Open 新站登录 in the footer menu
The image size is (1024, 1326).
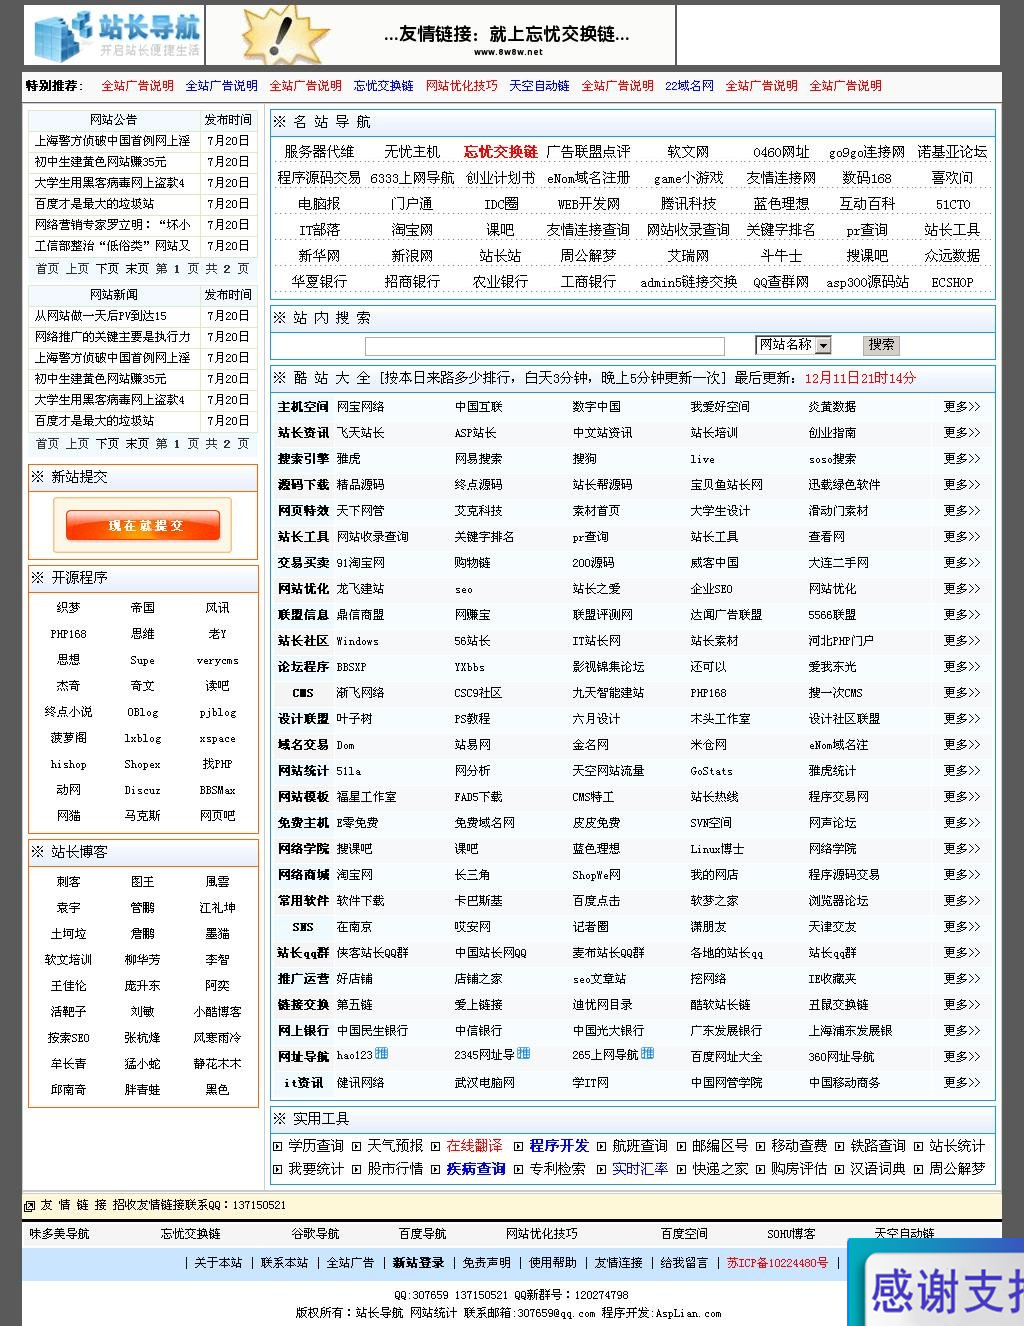click(418, 1263)
